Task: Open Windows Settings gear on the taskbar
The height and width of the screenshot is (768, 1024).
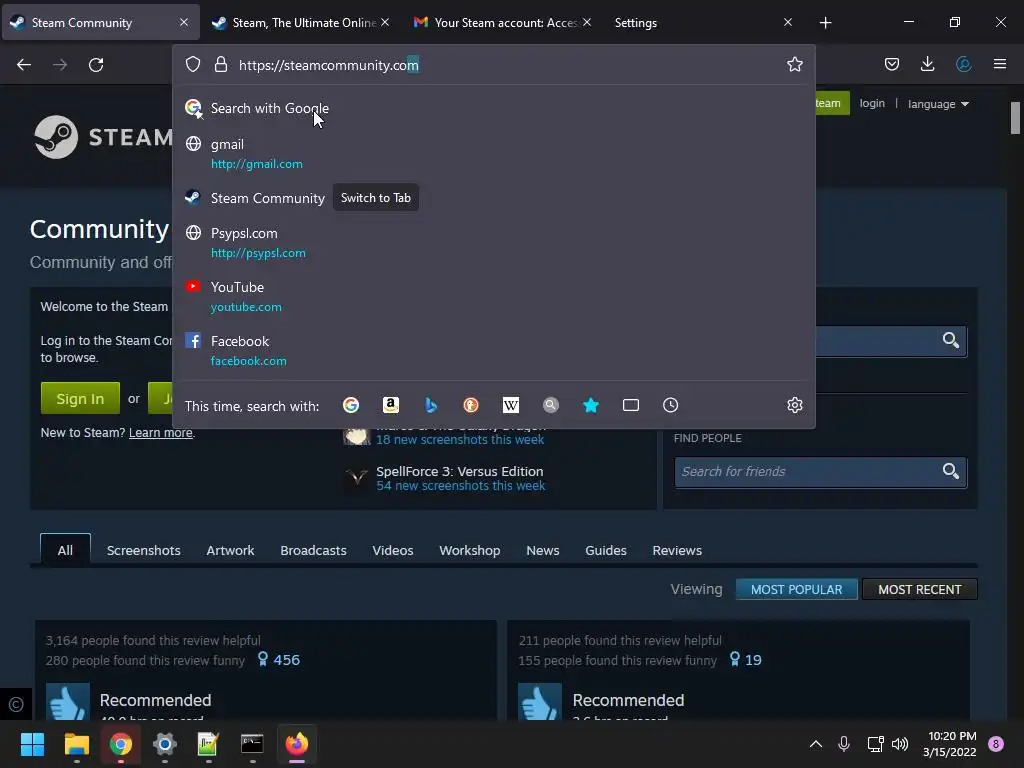Action: tap(165, 744)
